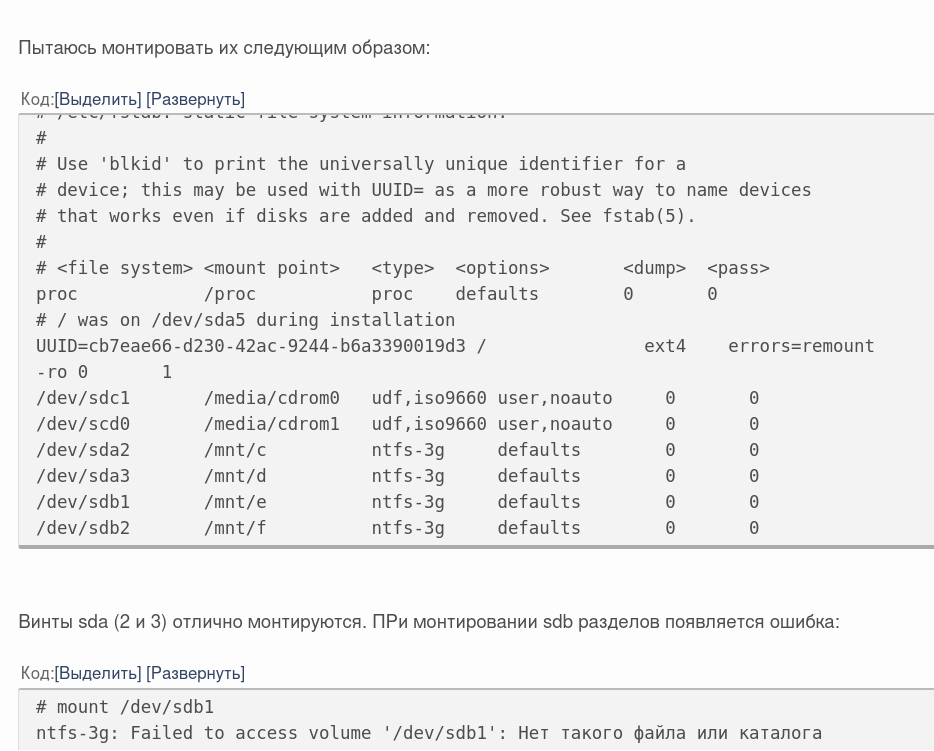Expand mount error code block with Развернуть
Viewport: 934px width, 751px height.
(x=195, y=673)
